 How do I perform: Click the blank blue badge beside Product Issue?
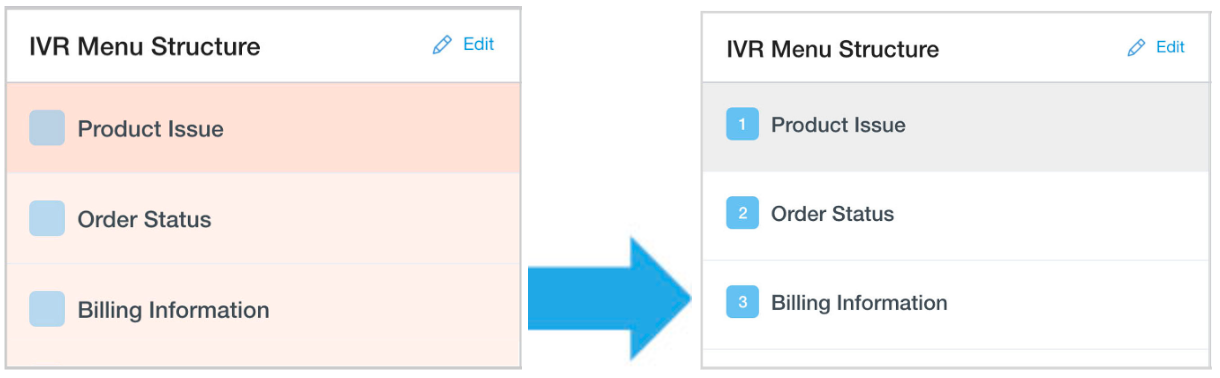click(47, 128)
